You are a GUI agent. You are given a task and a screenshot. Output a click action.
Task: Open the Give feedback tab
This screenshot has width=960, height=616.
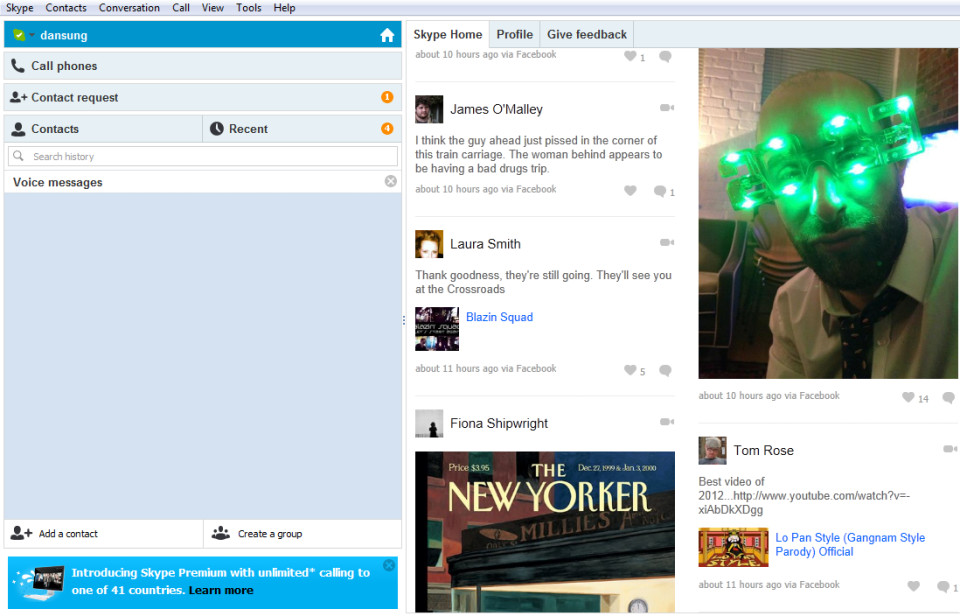point(587,34)
